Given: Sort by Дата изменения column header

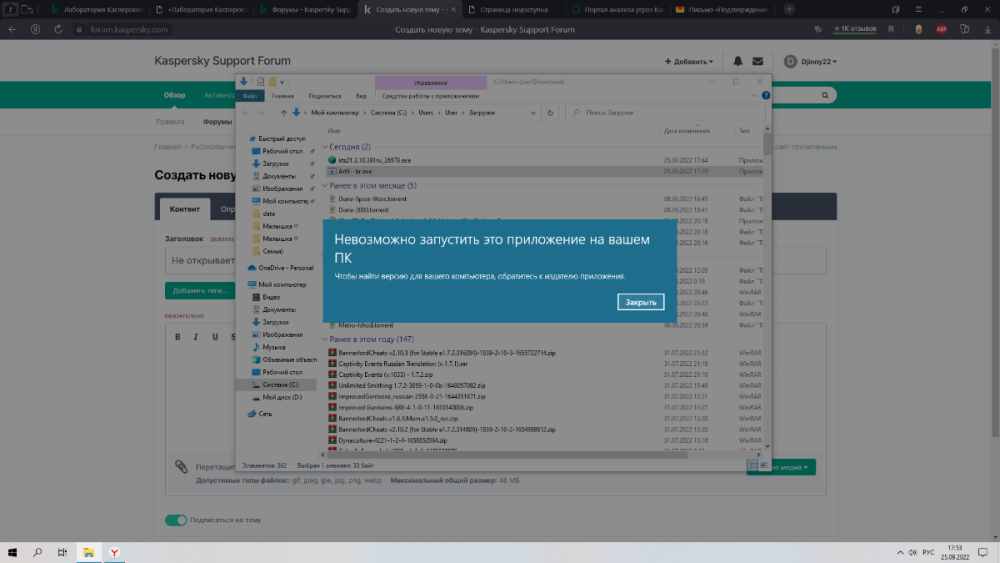Looking at the screenshot, I should [x=686, y=131].
